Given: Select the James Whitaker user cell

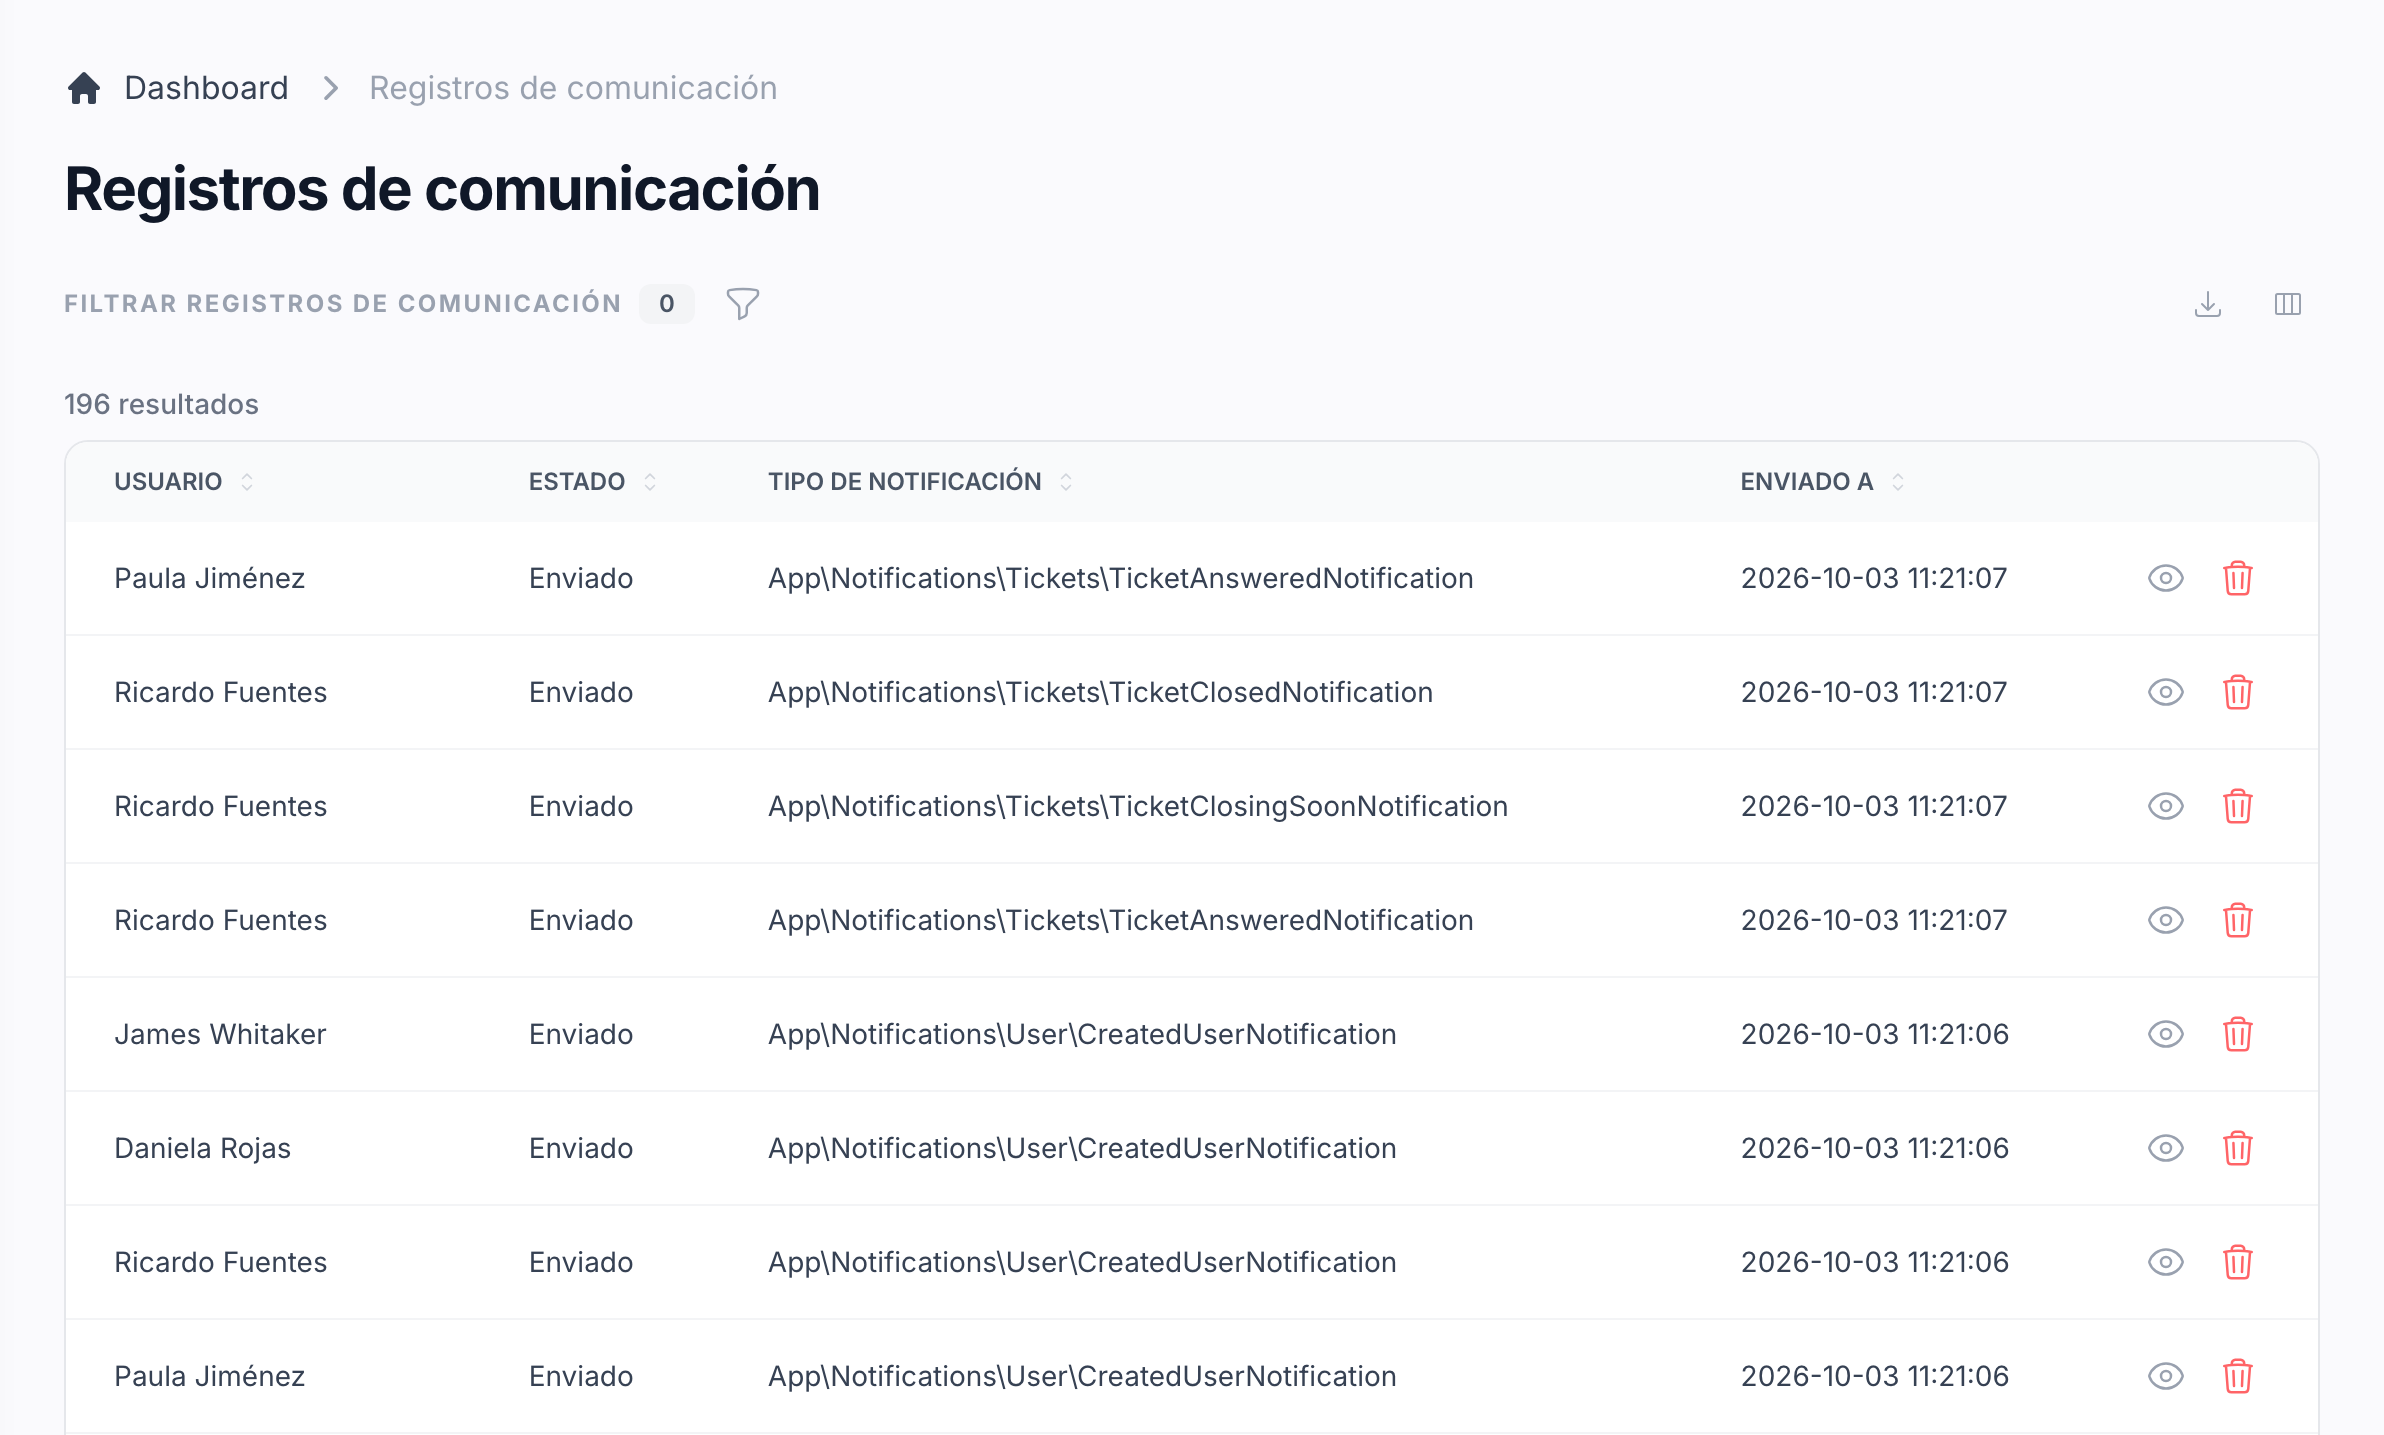Looking at the screenshot, I should (x=220, y=1034).
